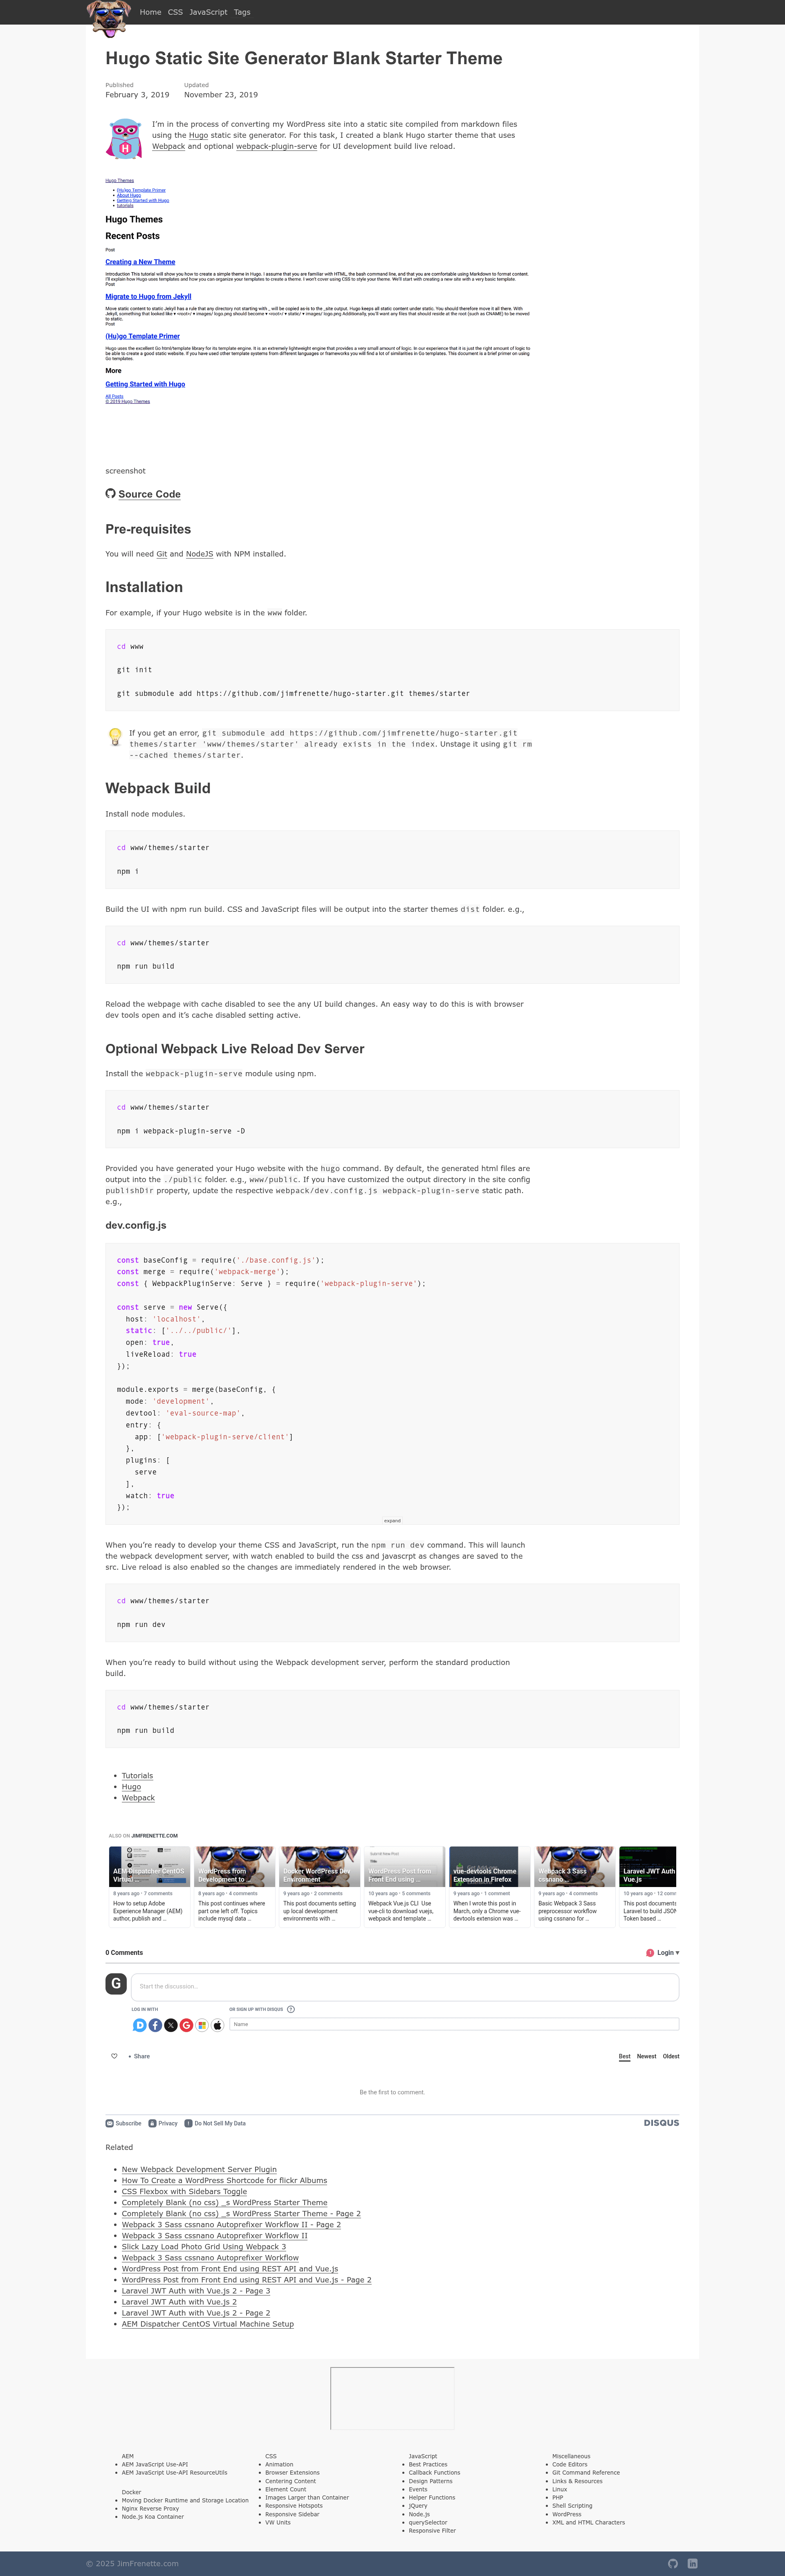Image resolution: width=785 pixels, height=2576 pixels.
Task: Log in with the Disqus icon
Action: point(140,2025)
